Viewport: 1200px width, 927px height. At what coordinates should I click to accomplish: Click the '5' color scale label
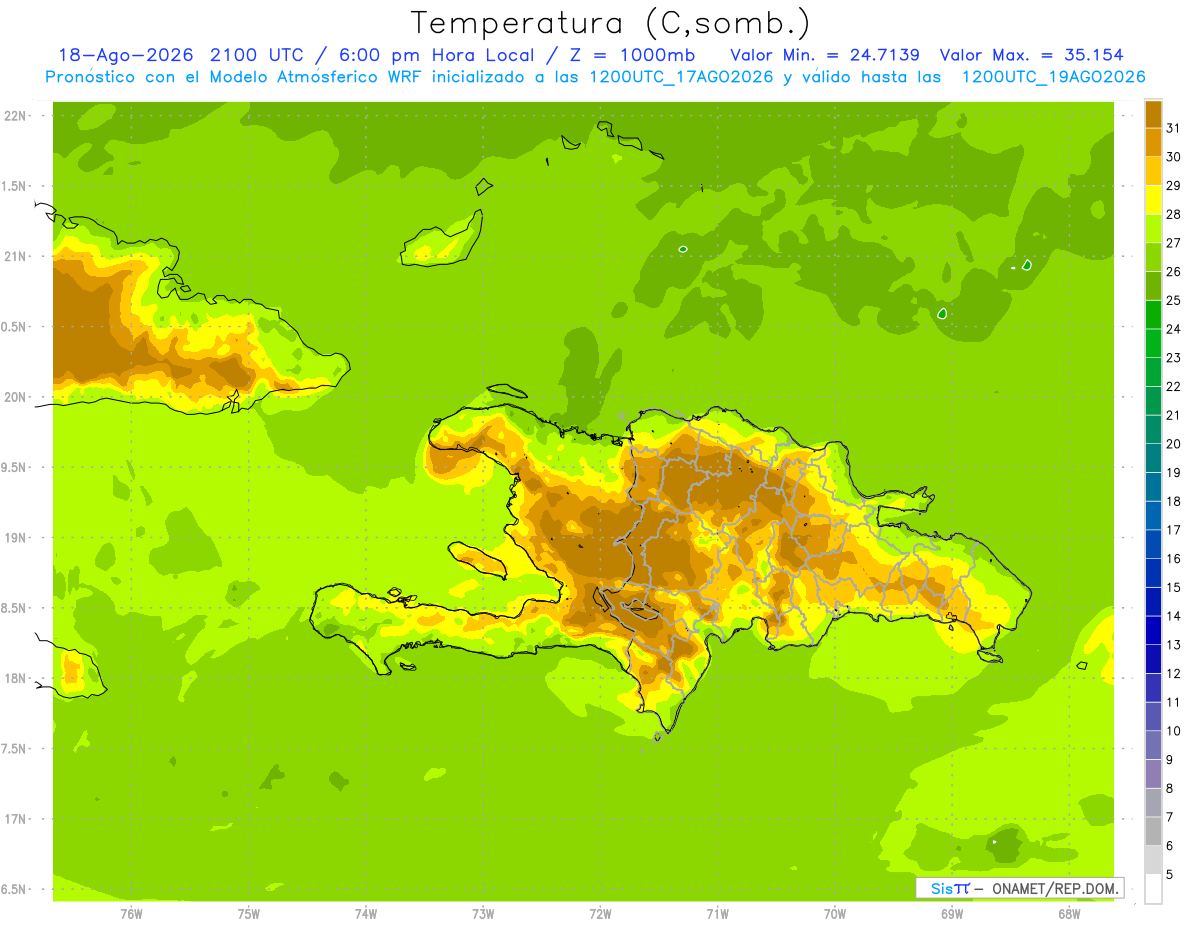(x=1170, y=875)
